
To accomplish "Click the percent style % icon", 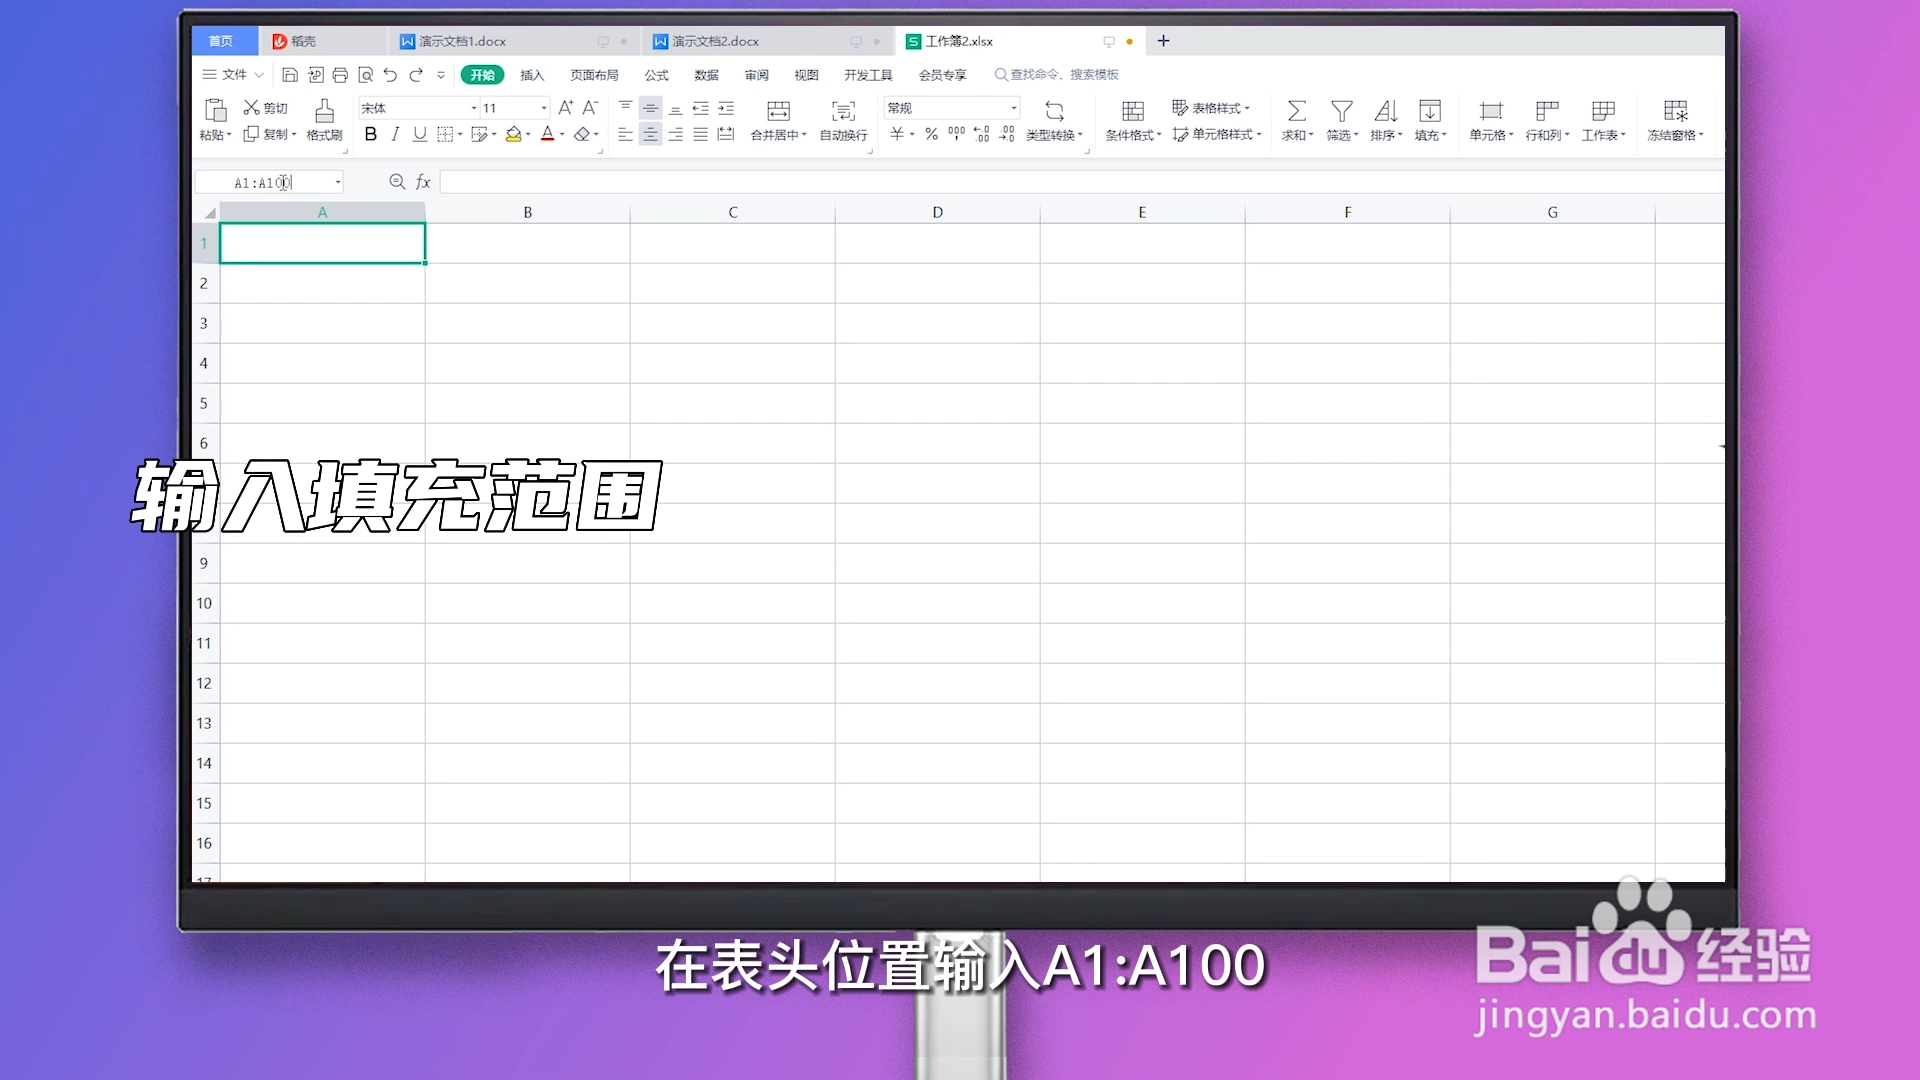I will point(929,133).
